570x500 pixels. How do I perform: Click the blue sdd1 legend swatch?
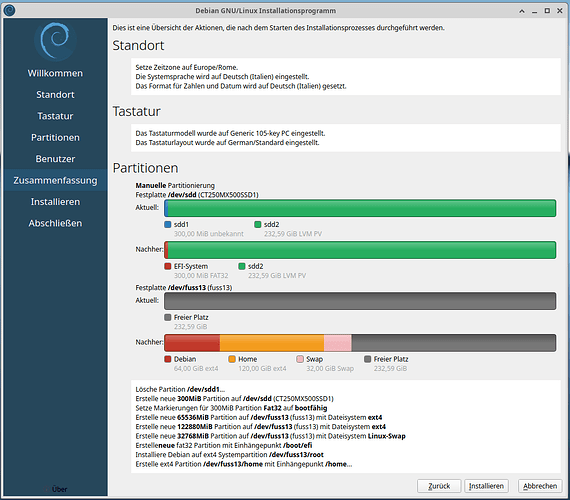(168, 224)
